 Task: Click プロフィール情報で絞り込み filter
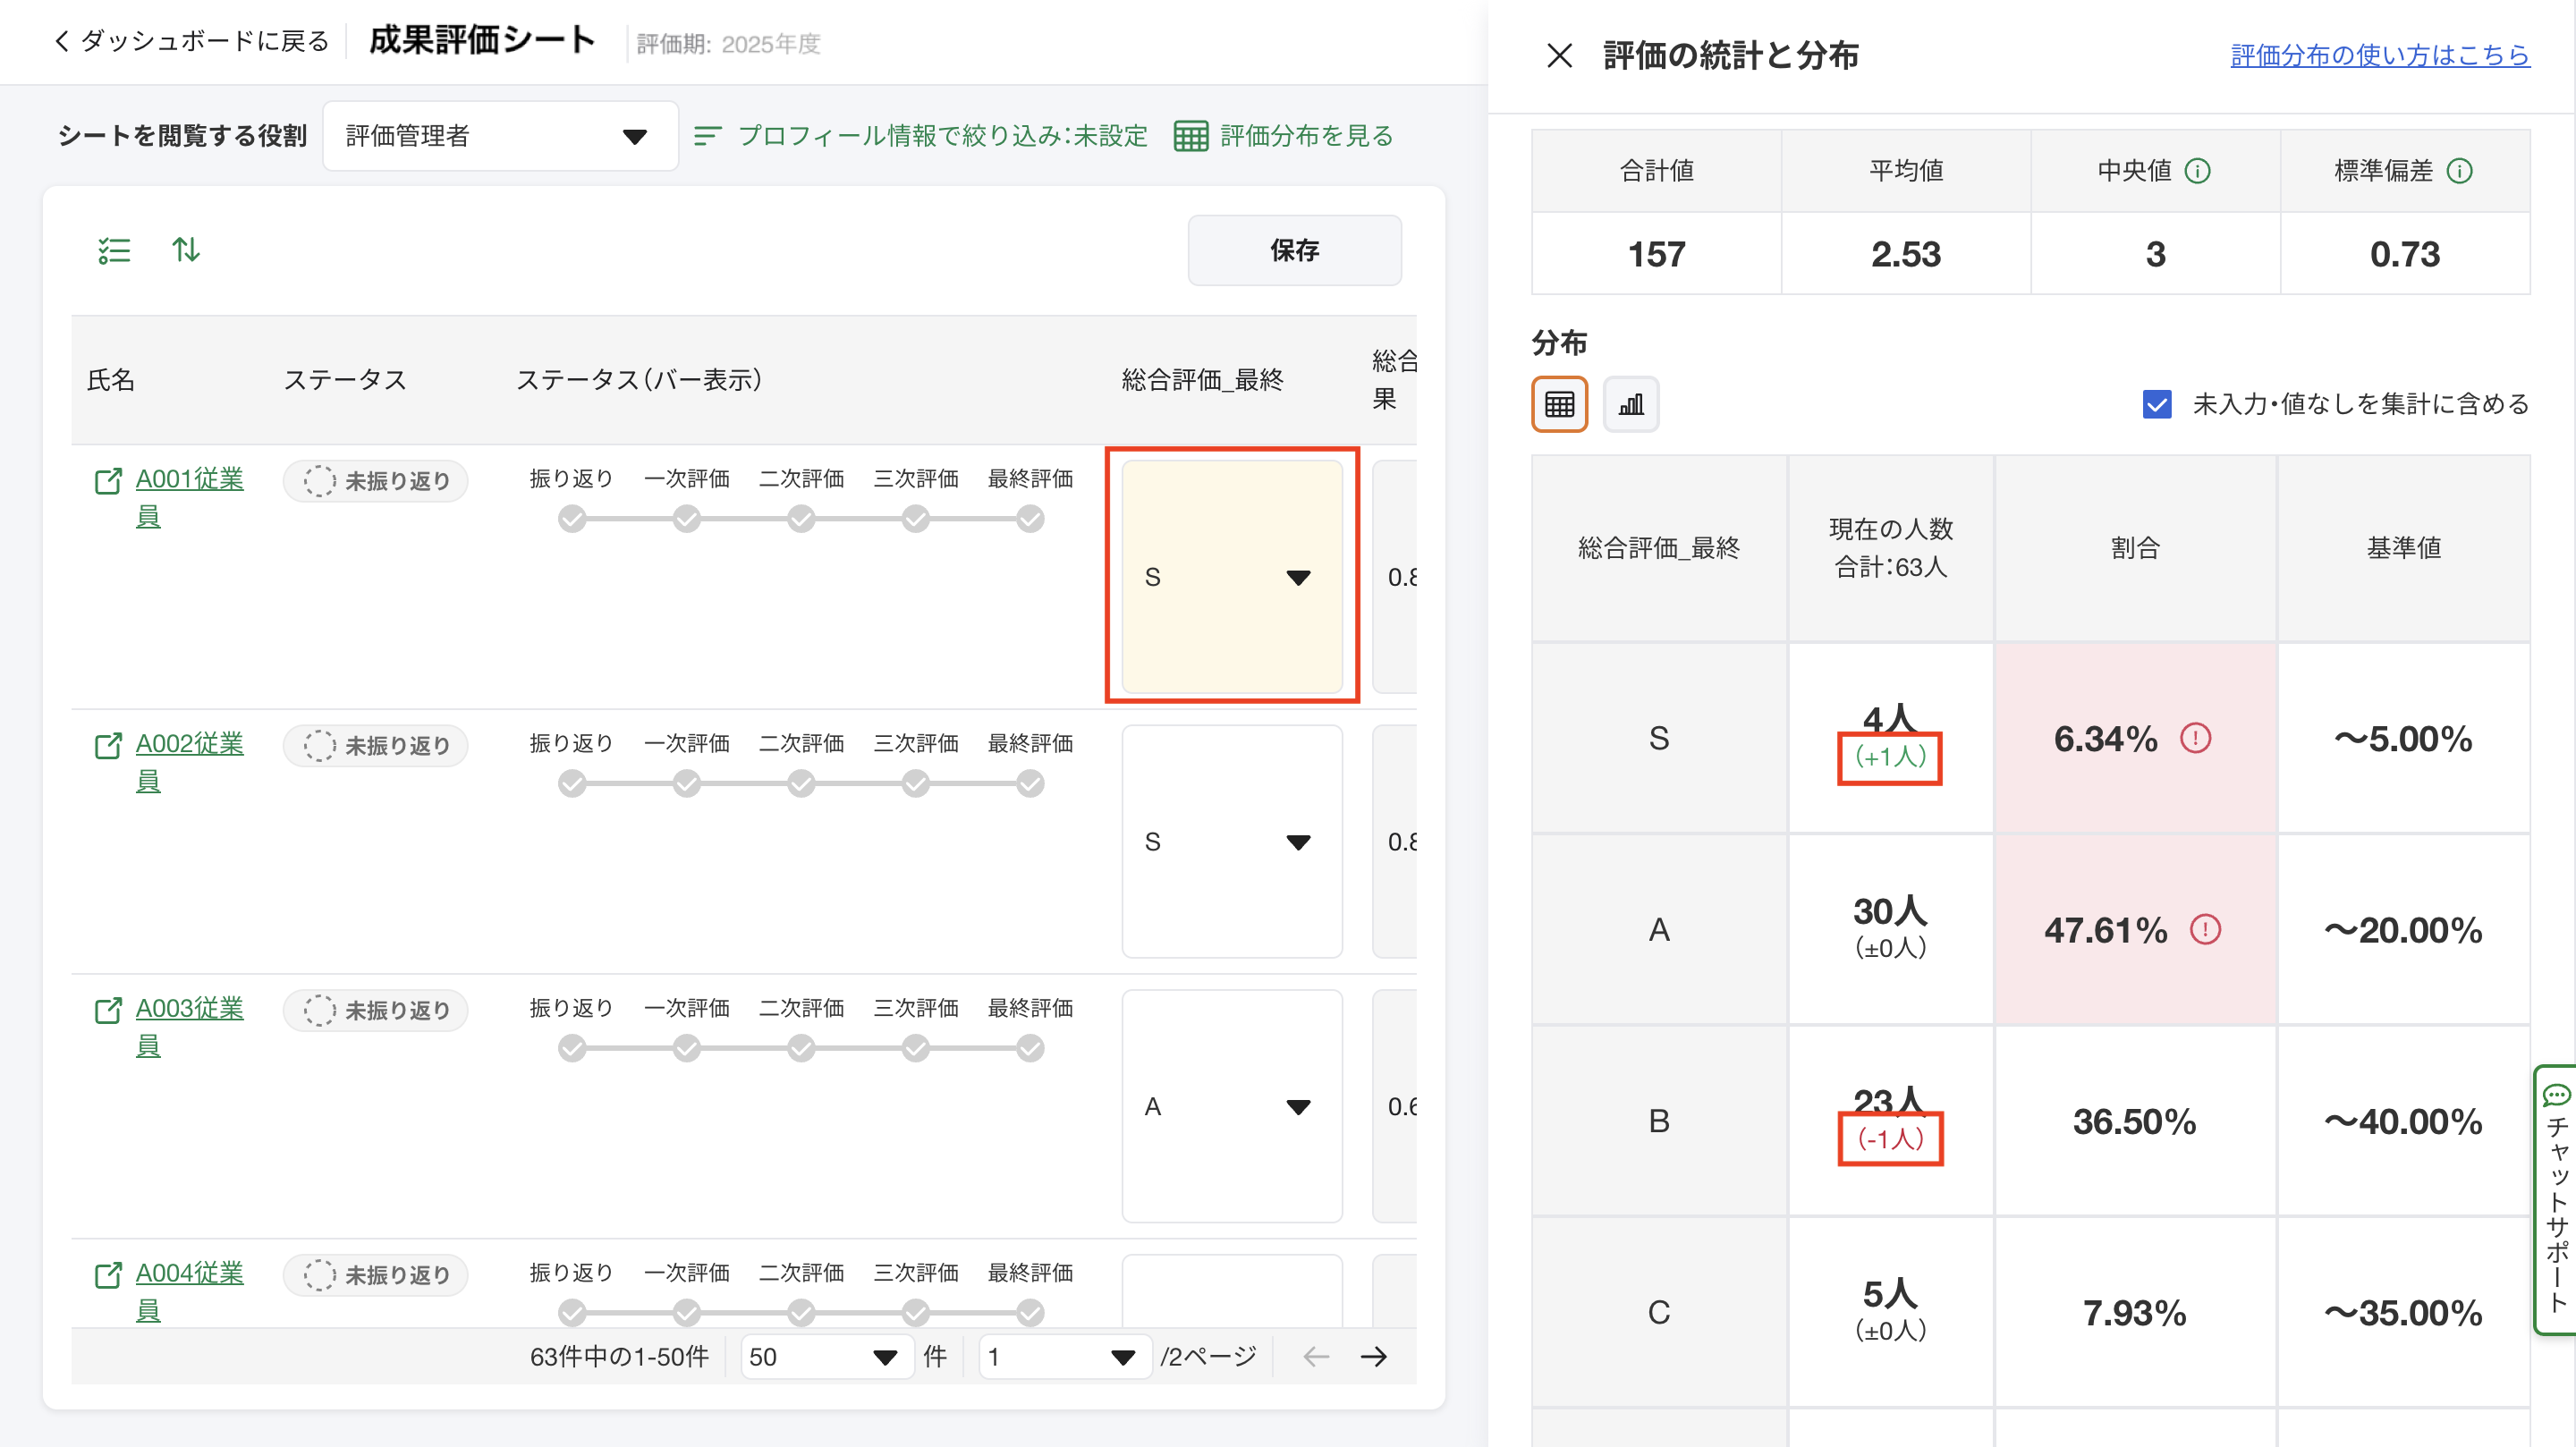[x=921, y=136]
